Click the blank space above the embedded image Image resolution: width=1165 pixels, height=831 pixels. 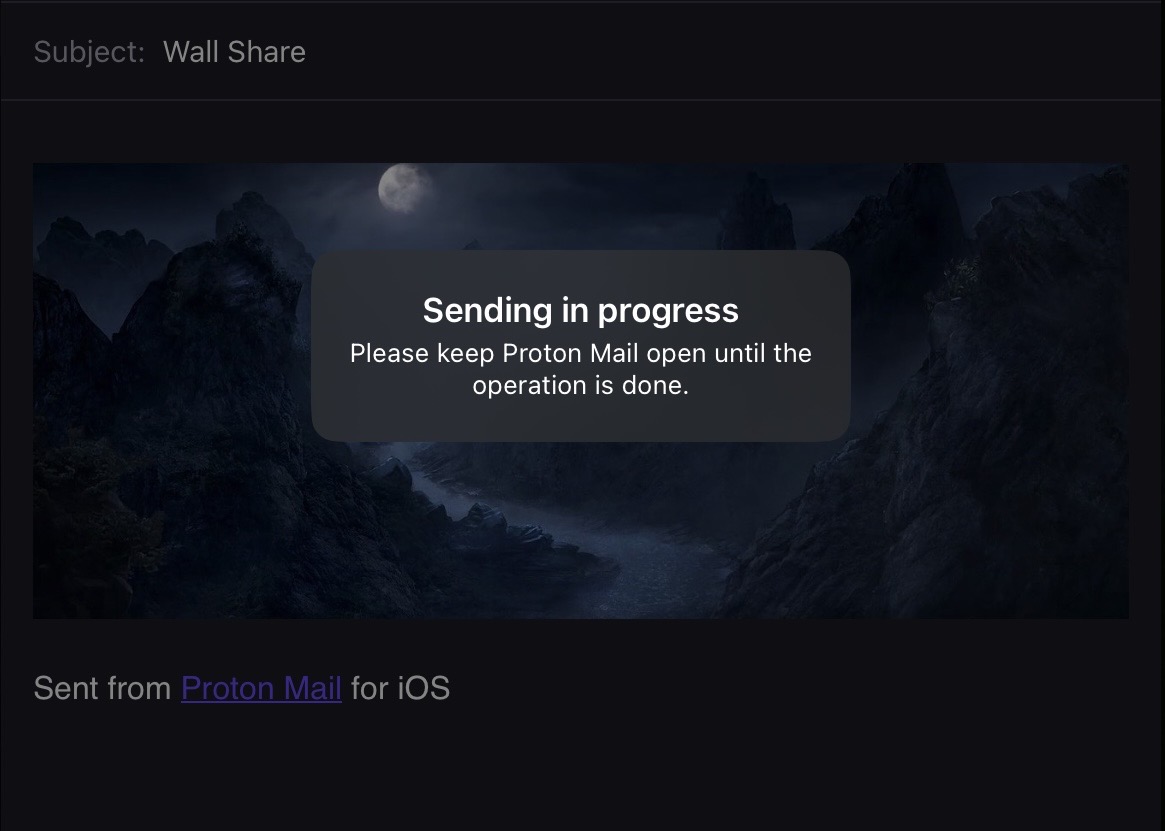[582, 132]
